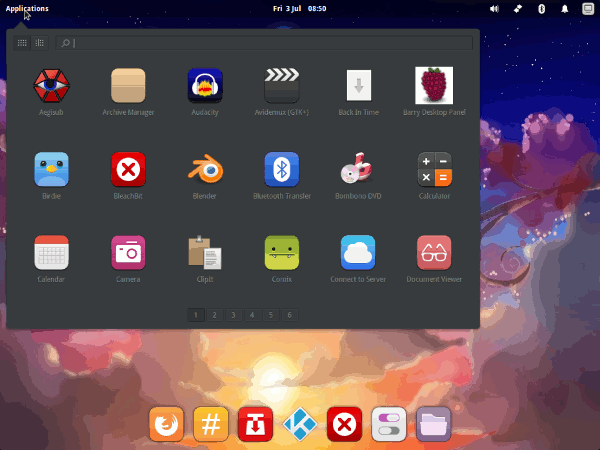Launch BleachBit from the app grid
600x450 pixels.
[x=128, y=169]
